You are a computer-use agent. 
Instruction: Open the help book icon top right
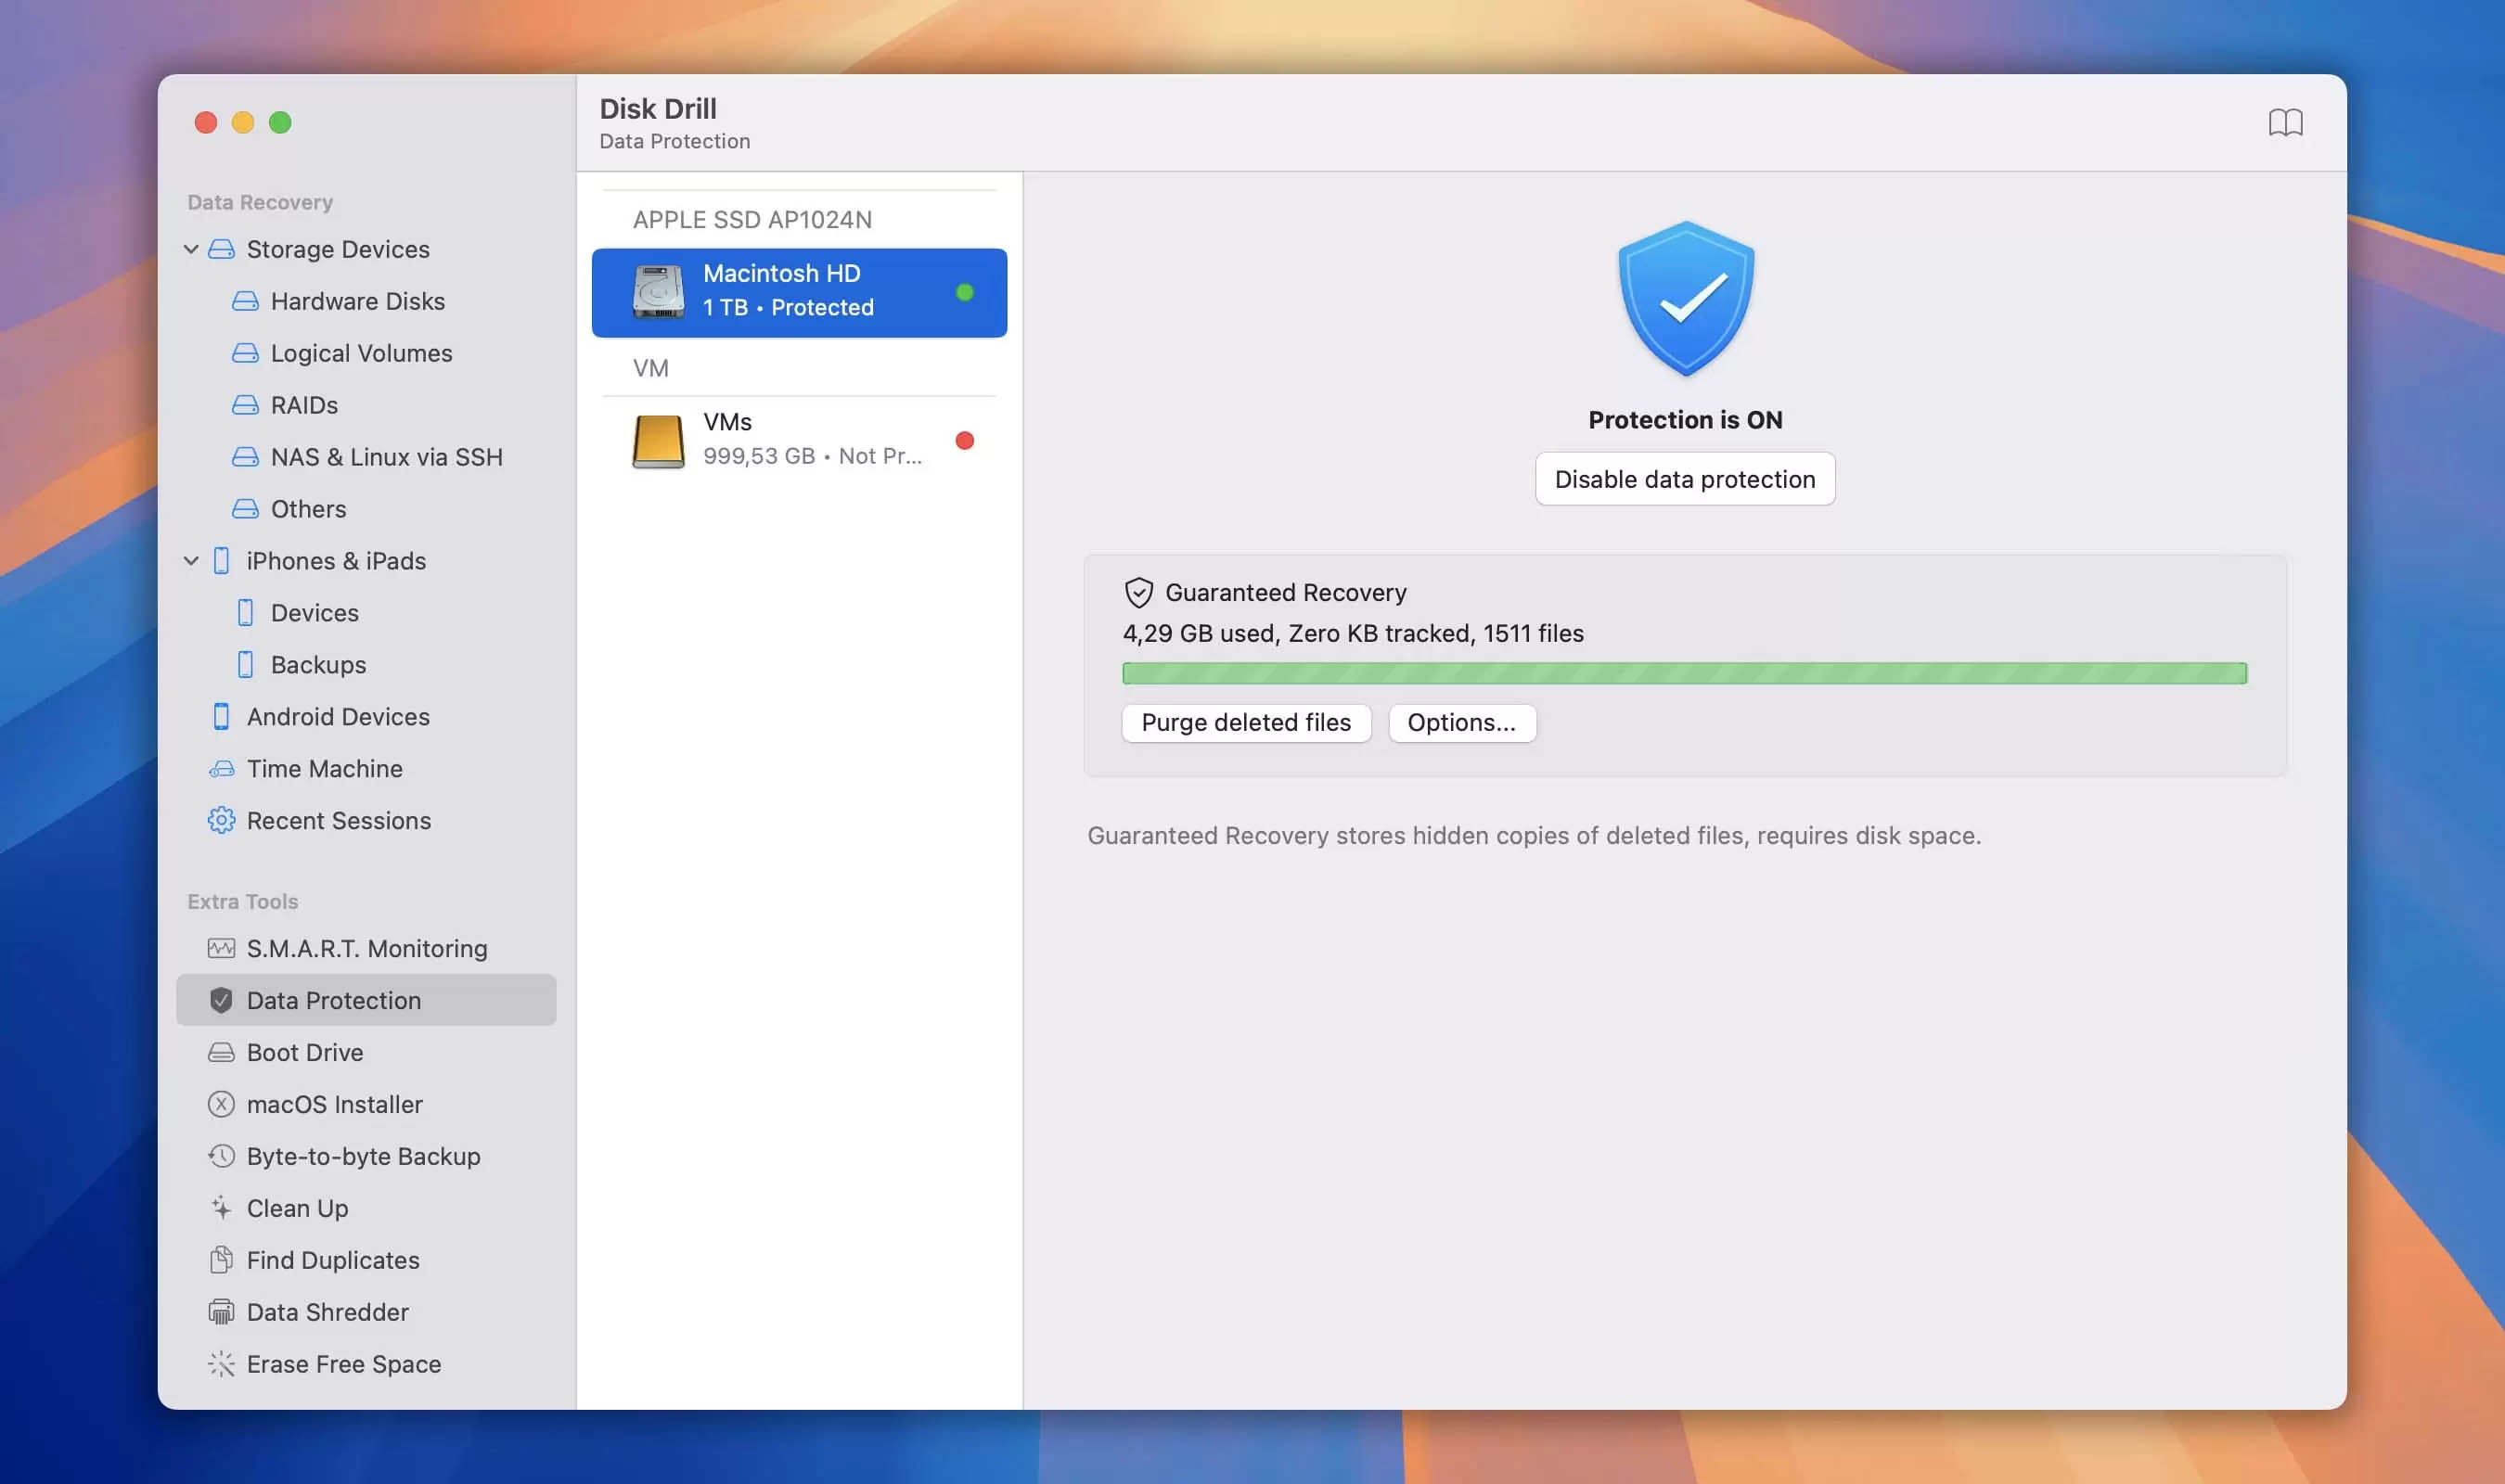click(x=2286, y=123)
